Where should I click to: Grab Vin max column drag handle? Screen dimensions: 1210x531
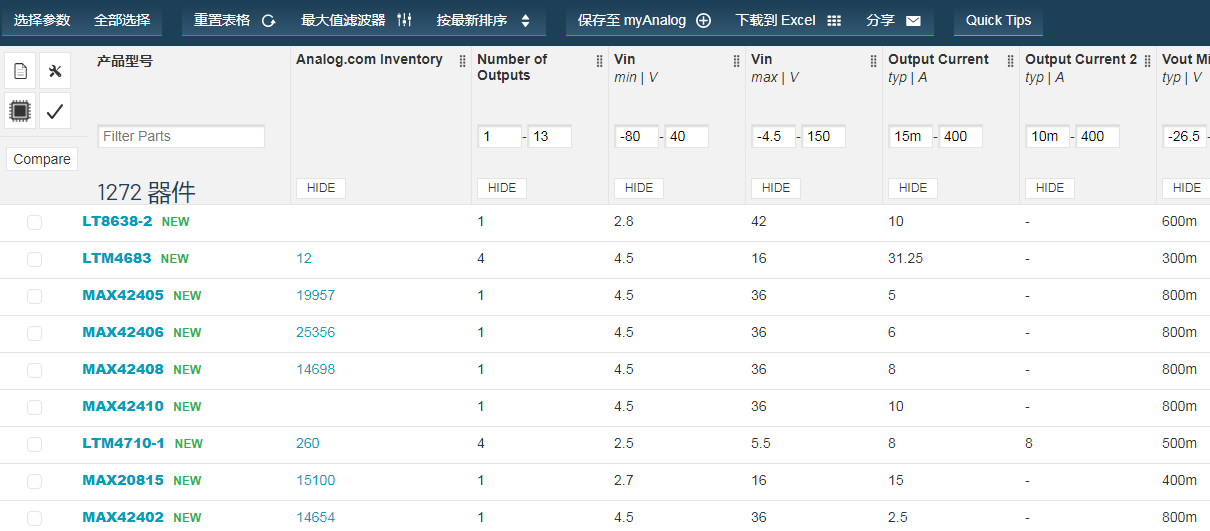click(x=873, y=60)
